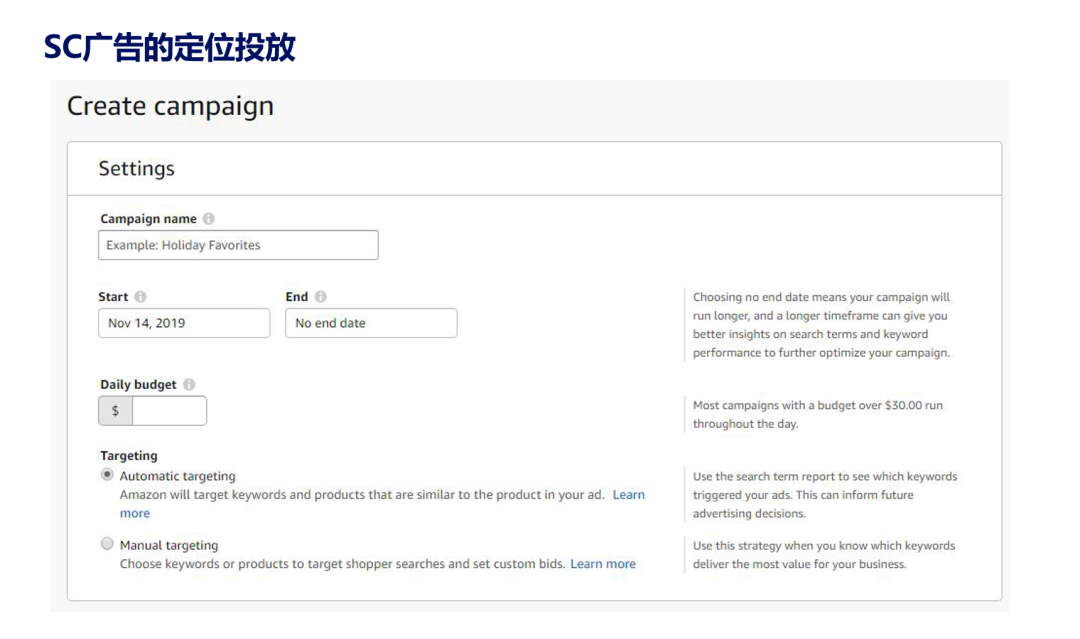Open the Start date picker Nov 14, 2019

(184, 323)
